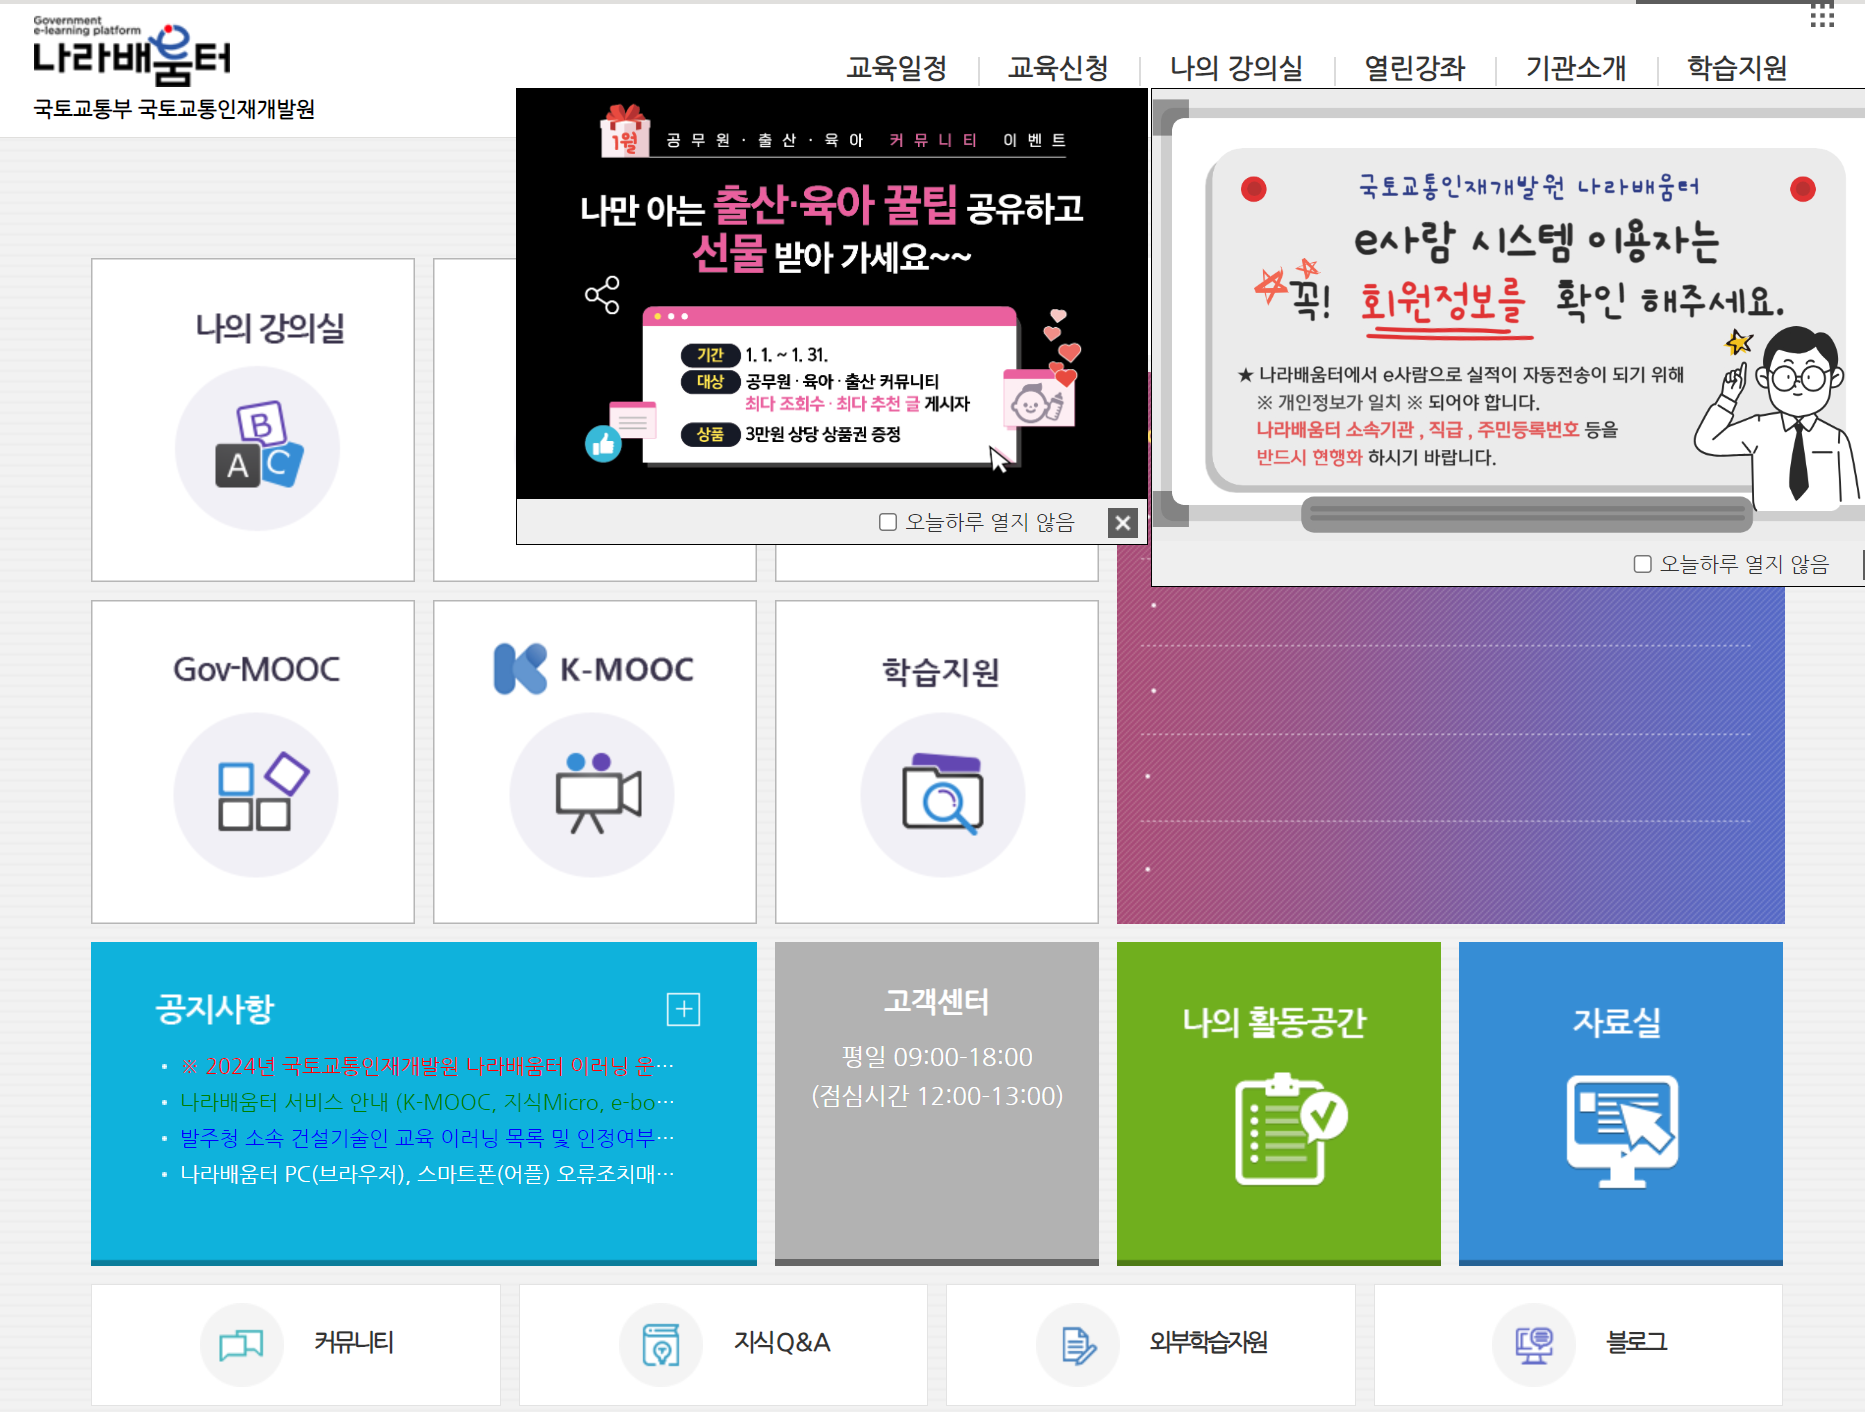Open the 교육신청 menu

(1058, 68)
